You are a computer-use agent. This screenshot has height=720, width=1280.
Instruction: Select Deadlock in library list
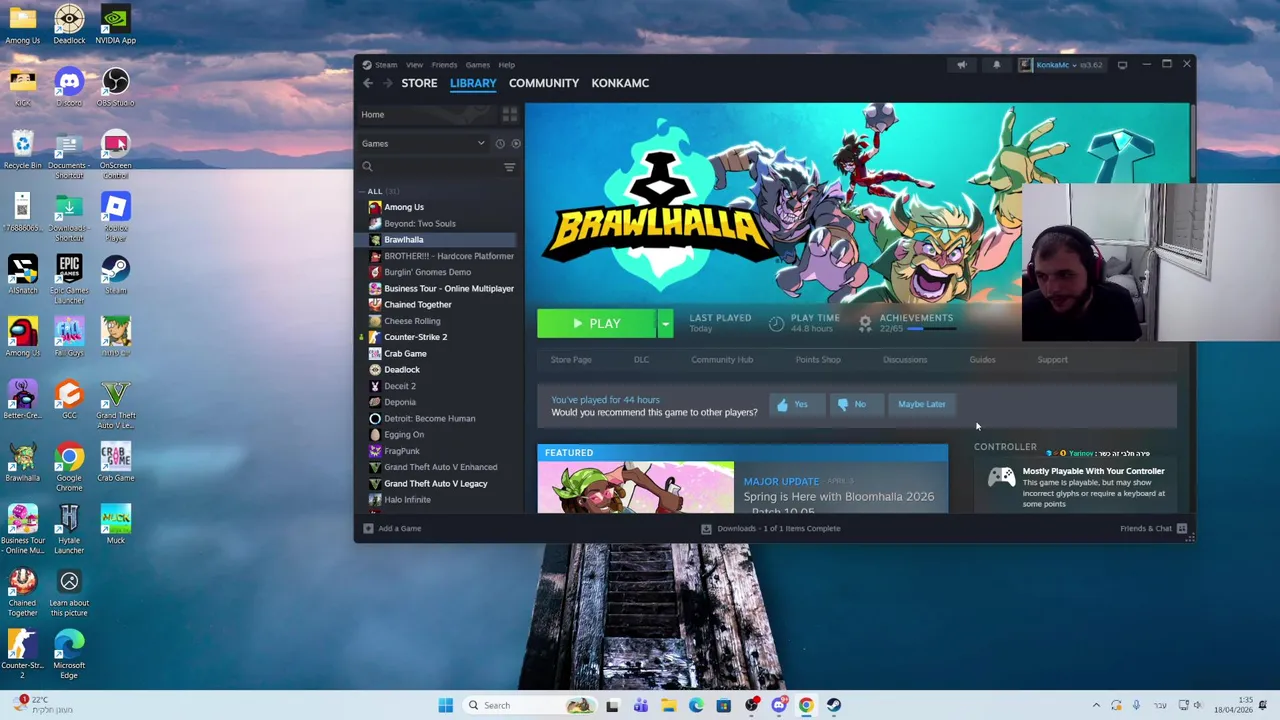[401, 370]
